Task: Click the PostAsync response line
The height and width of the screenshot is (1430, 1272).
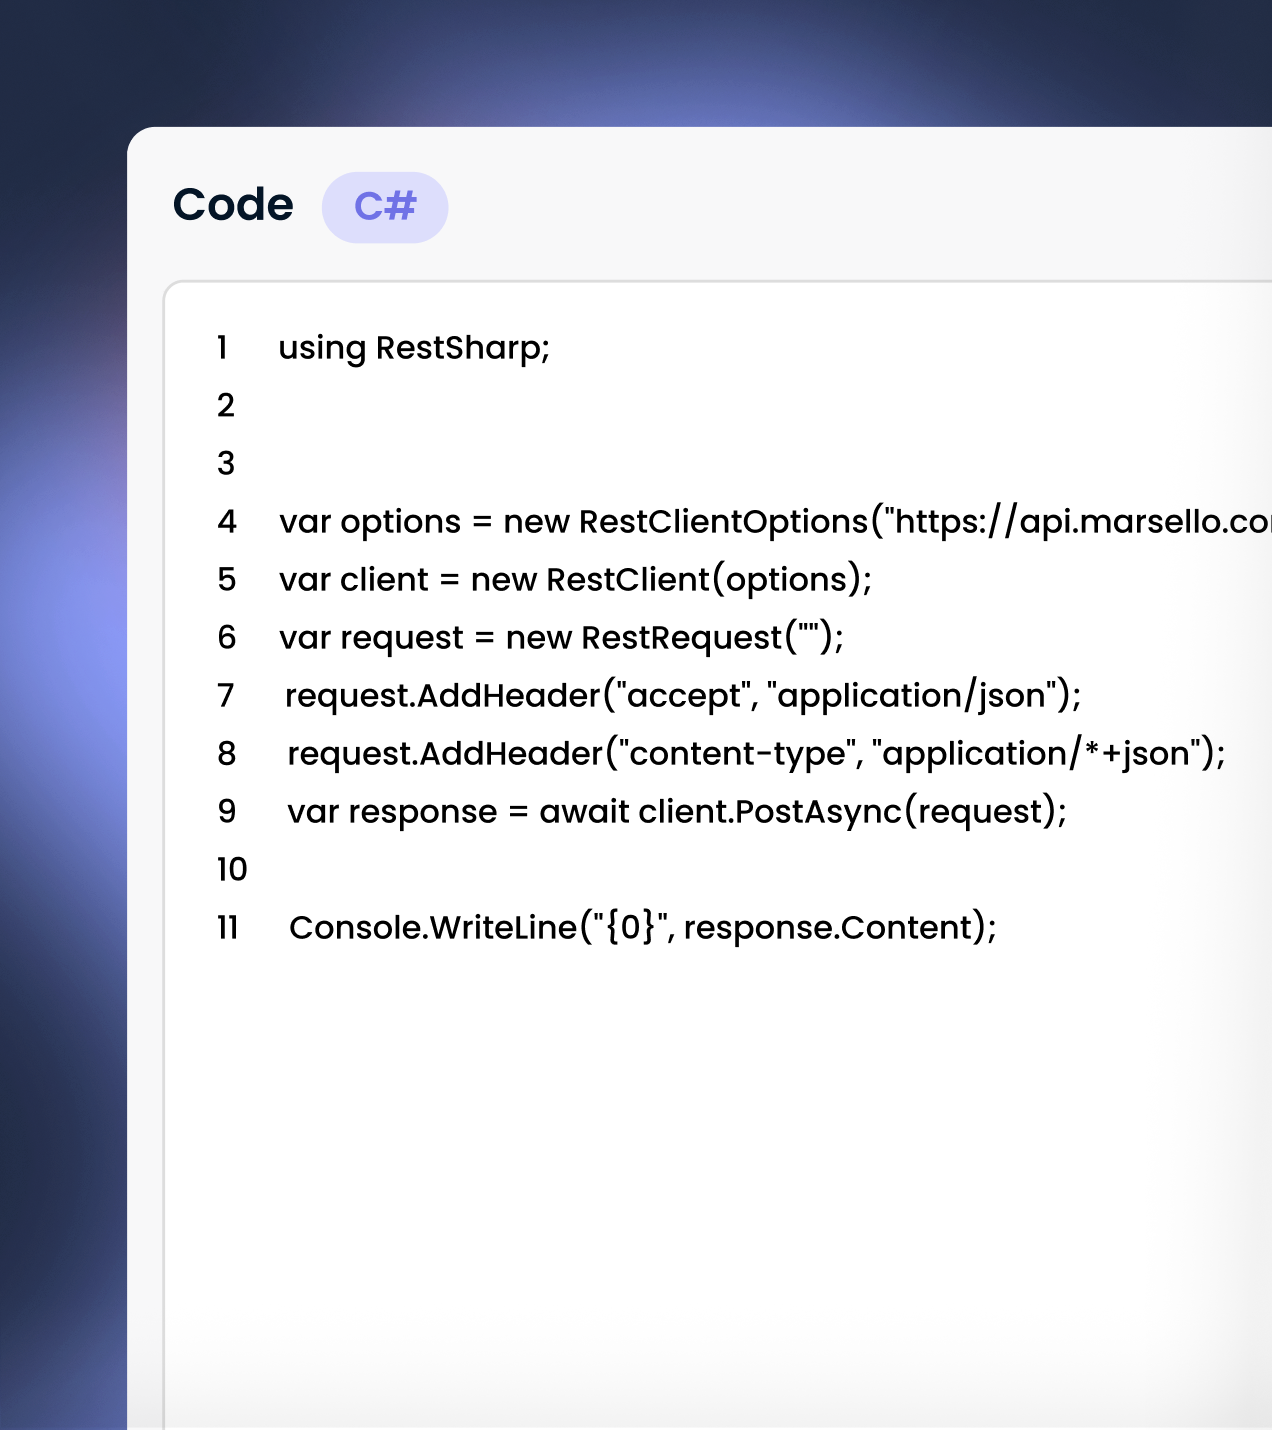Action: [678, 811]
